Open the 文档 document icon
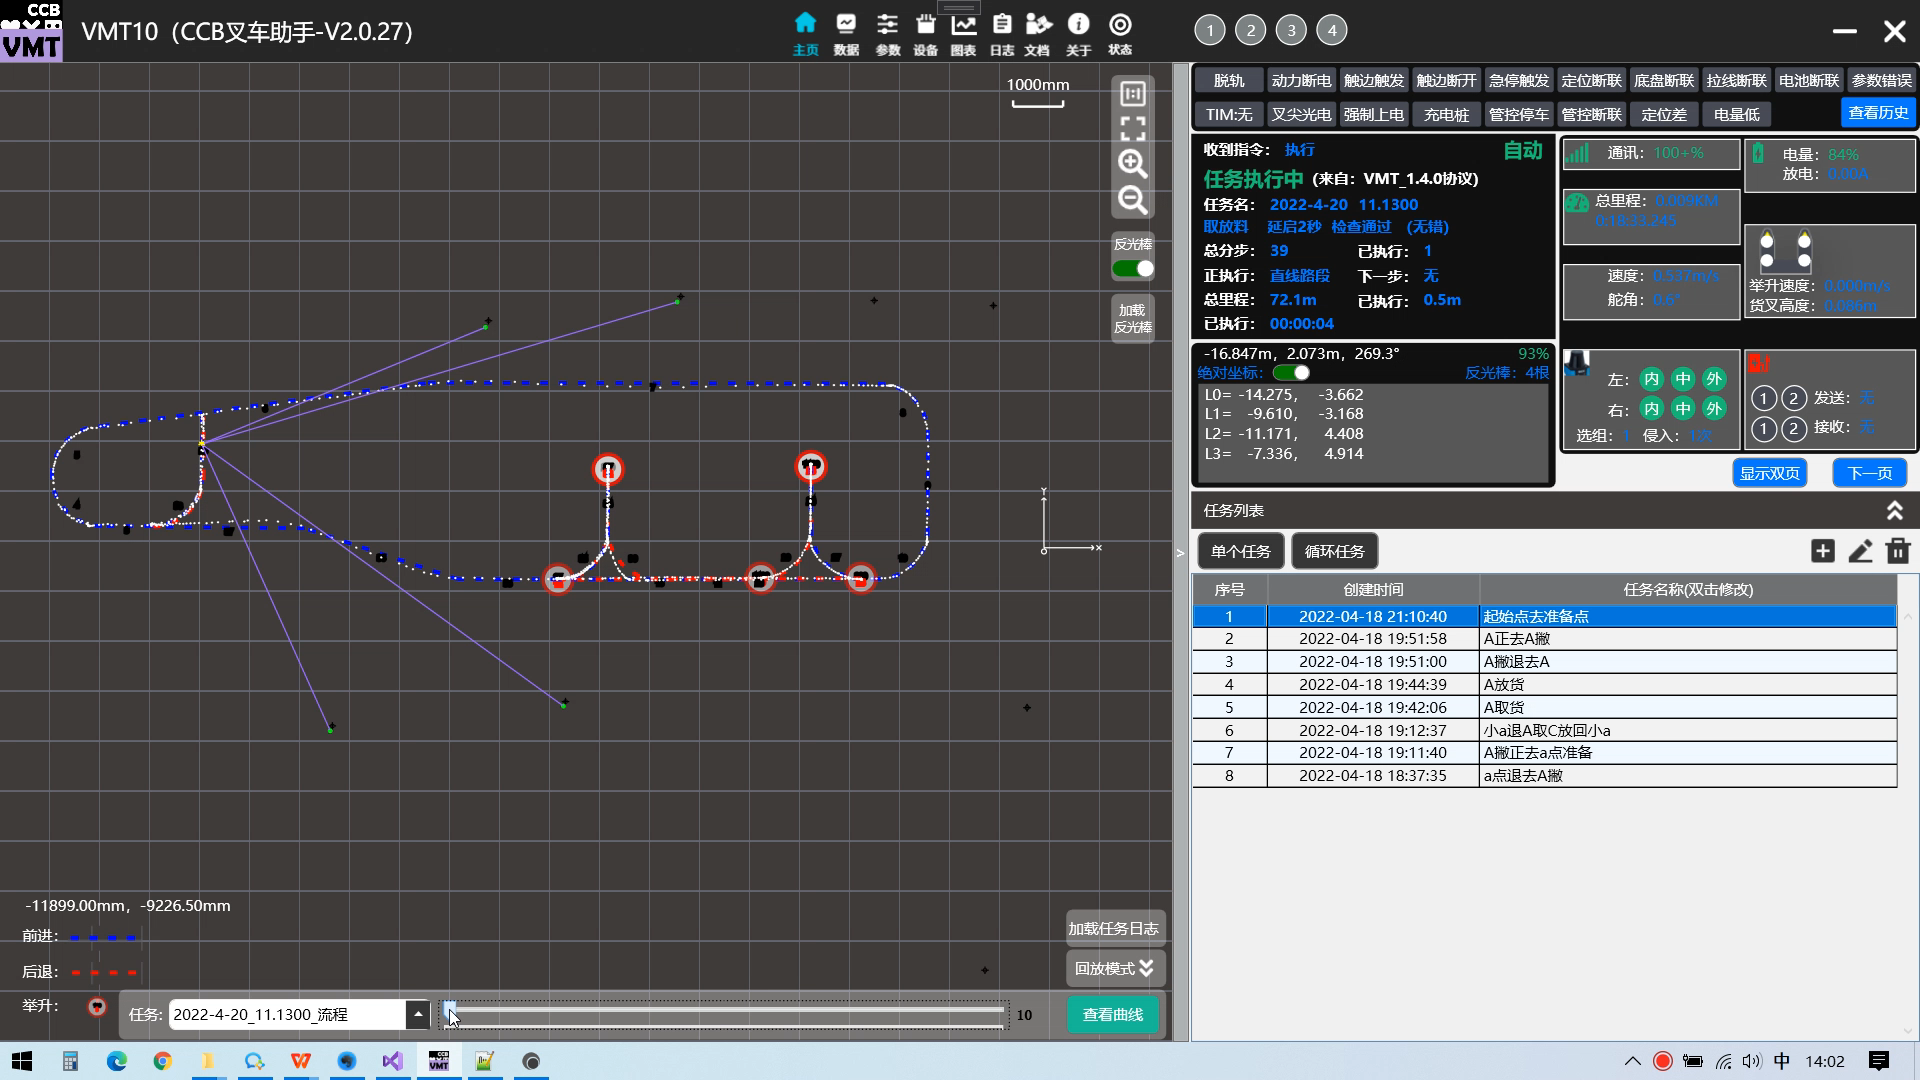 (1038, 32)
